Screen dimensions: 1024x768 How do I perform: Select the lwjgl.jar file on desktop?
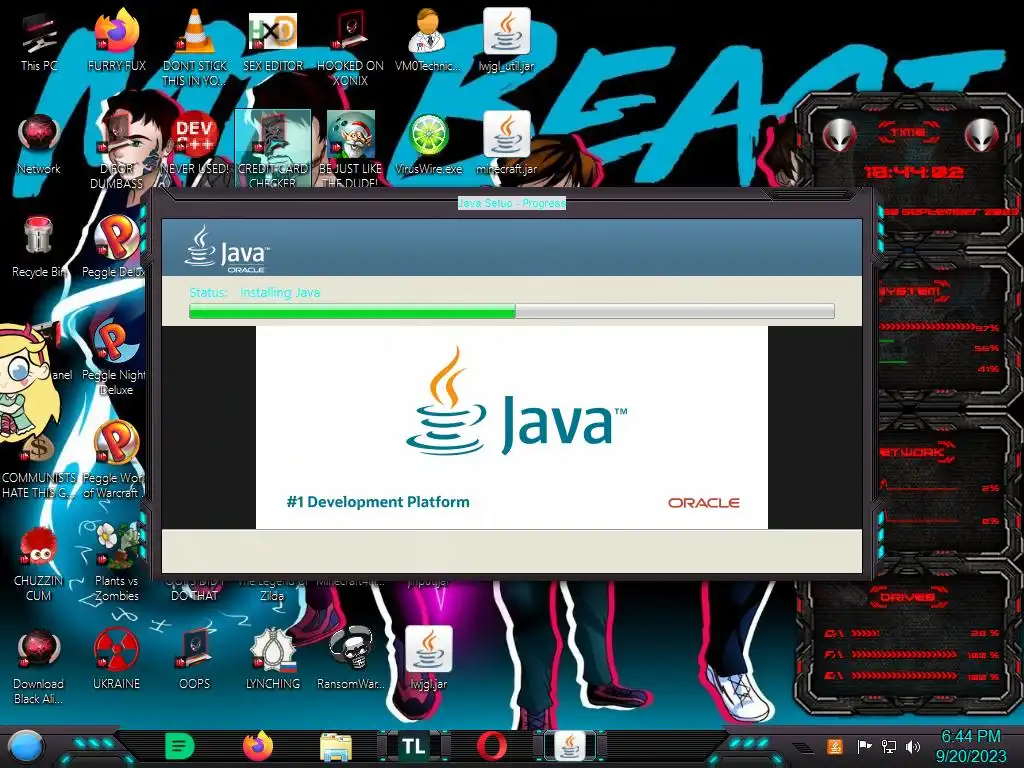(x=428, y=660)
